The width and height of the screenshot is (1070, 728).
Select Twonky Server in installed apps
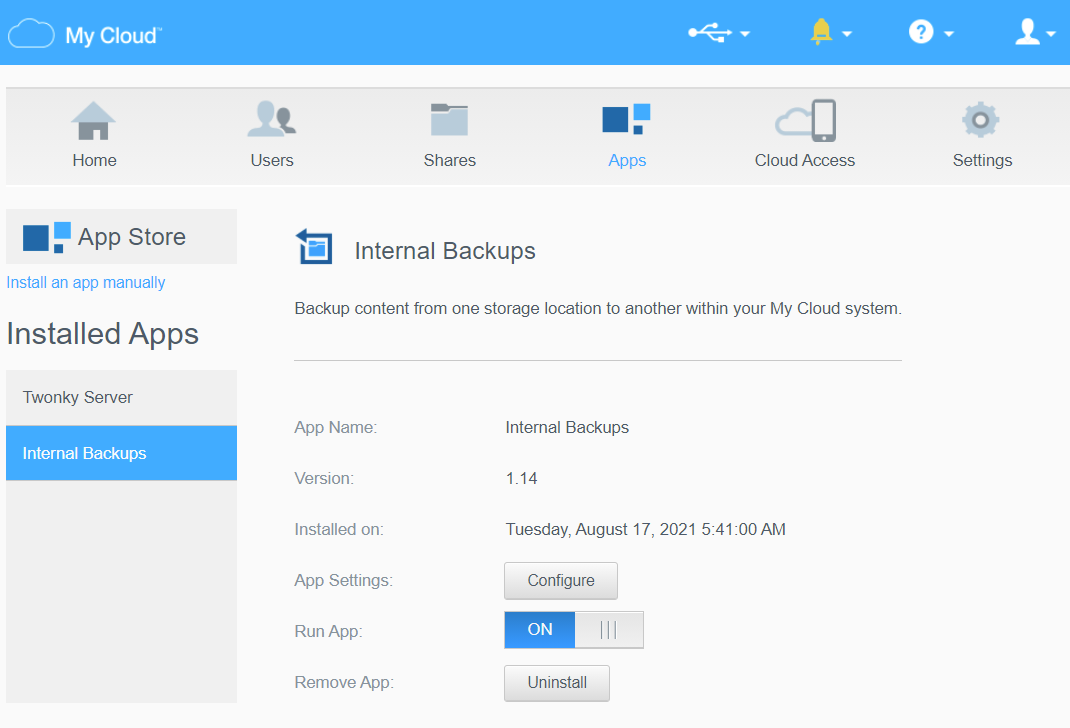point(121,398)
